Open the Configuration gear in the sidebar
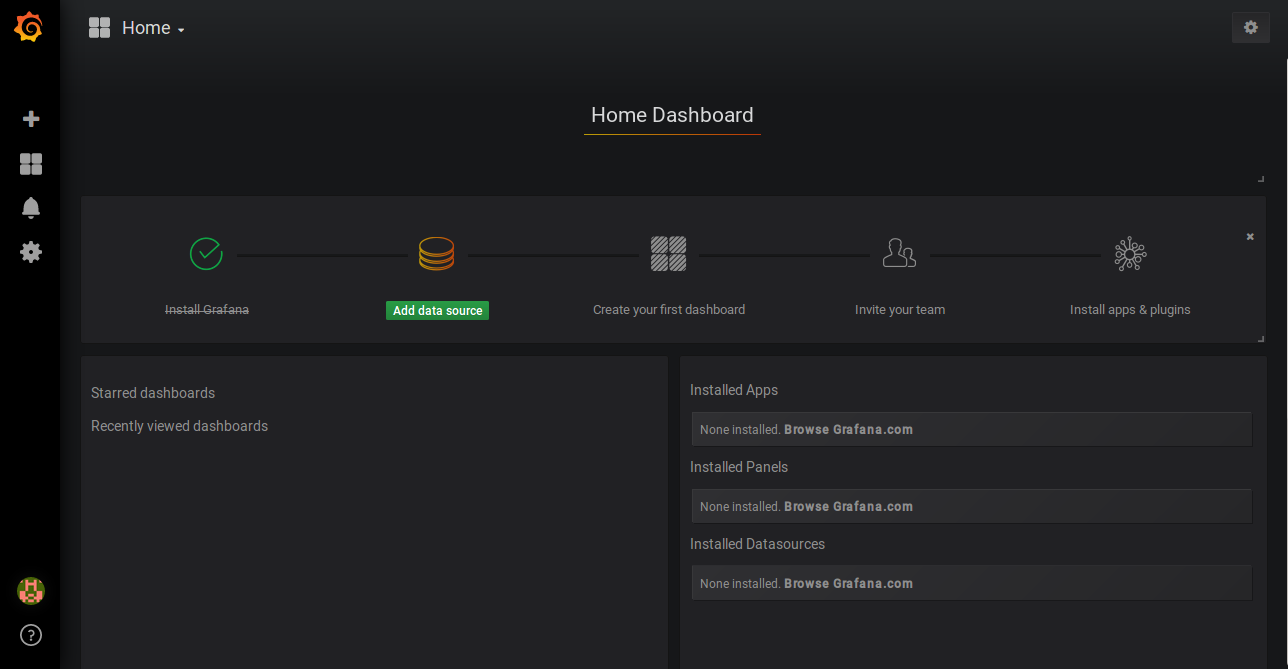 [31, 252]
